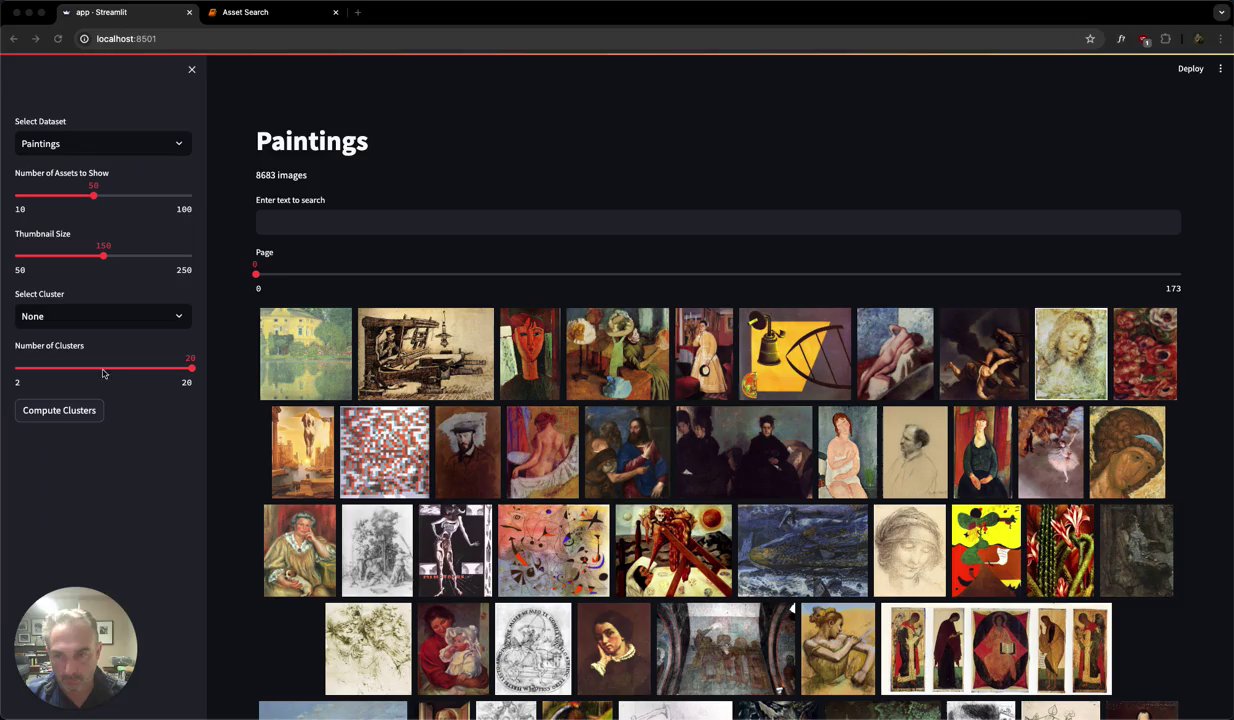Open the five-panel Orthodox icons thumbnail
1234x720 pixels.
point(996,649)
